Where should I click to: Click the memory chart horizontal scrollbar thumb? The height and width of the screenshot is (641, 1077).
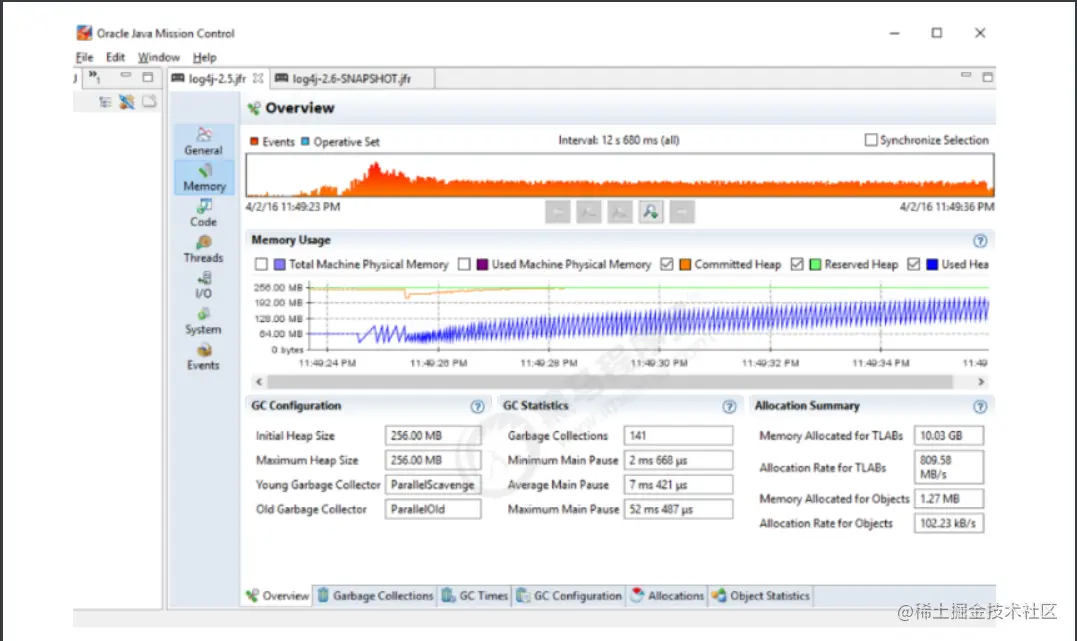coord(610,382)
